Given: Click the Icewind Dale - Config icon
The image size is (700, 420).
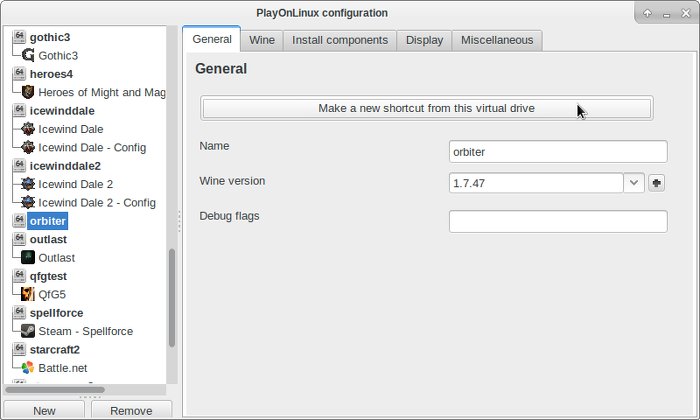Looking at the screenshot, I should pyautogui.click(x=28, y=147).
